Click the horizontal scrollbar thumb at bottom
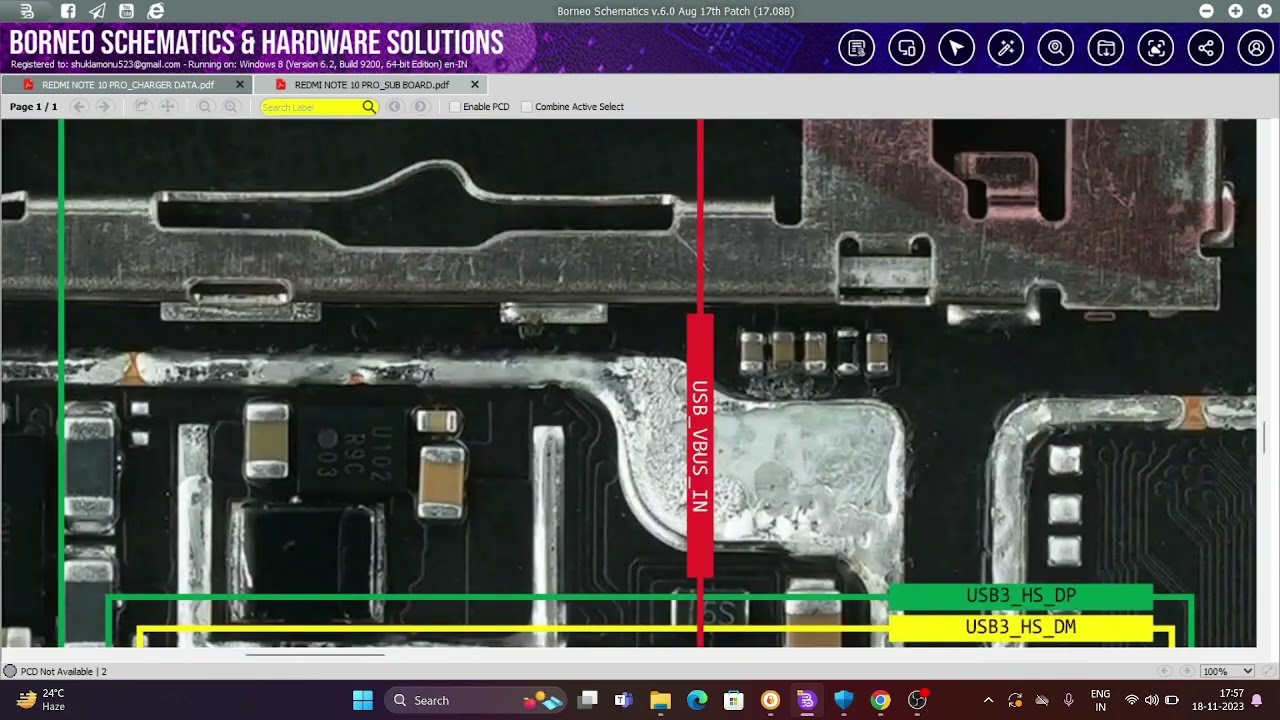This screenshot has height=720, width=1280. point(315,655)
